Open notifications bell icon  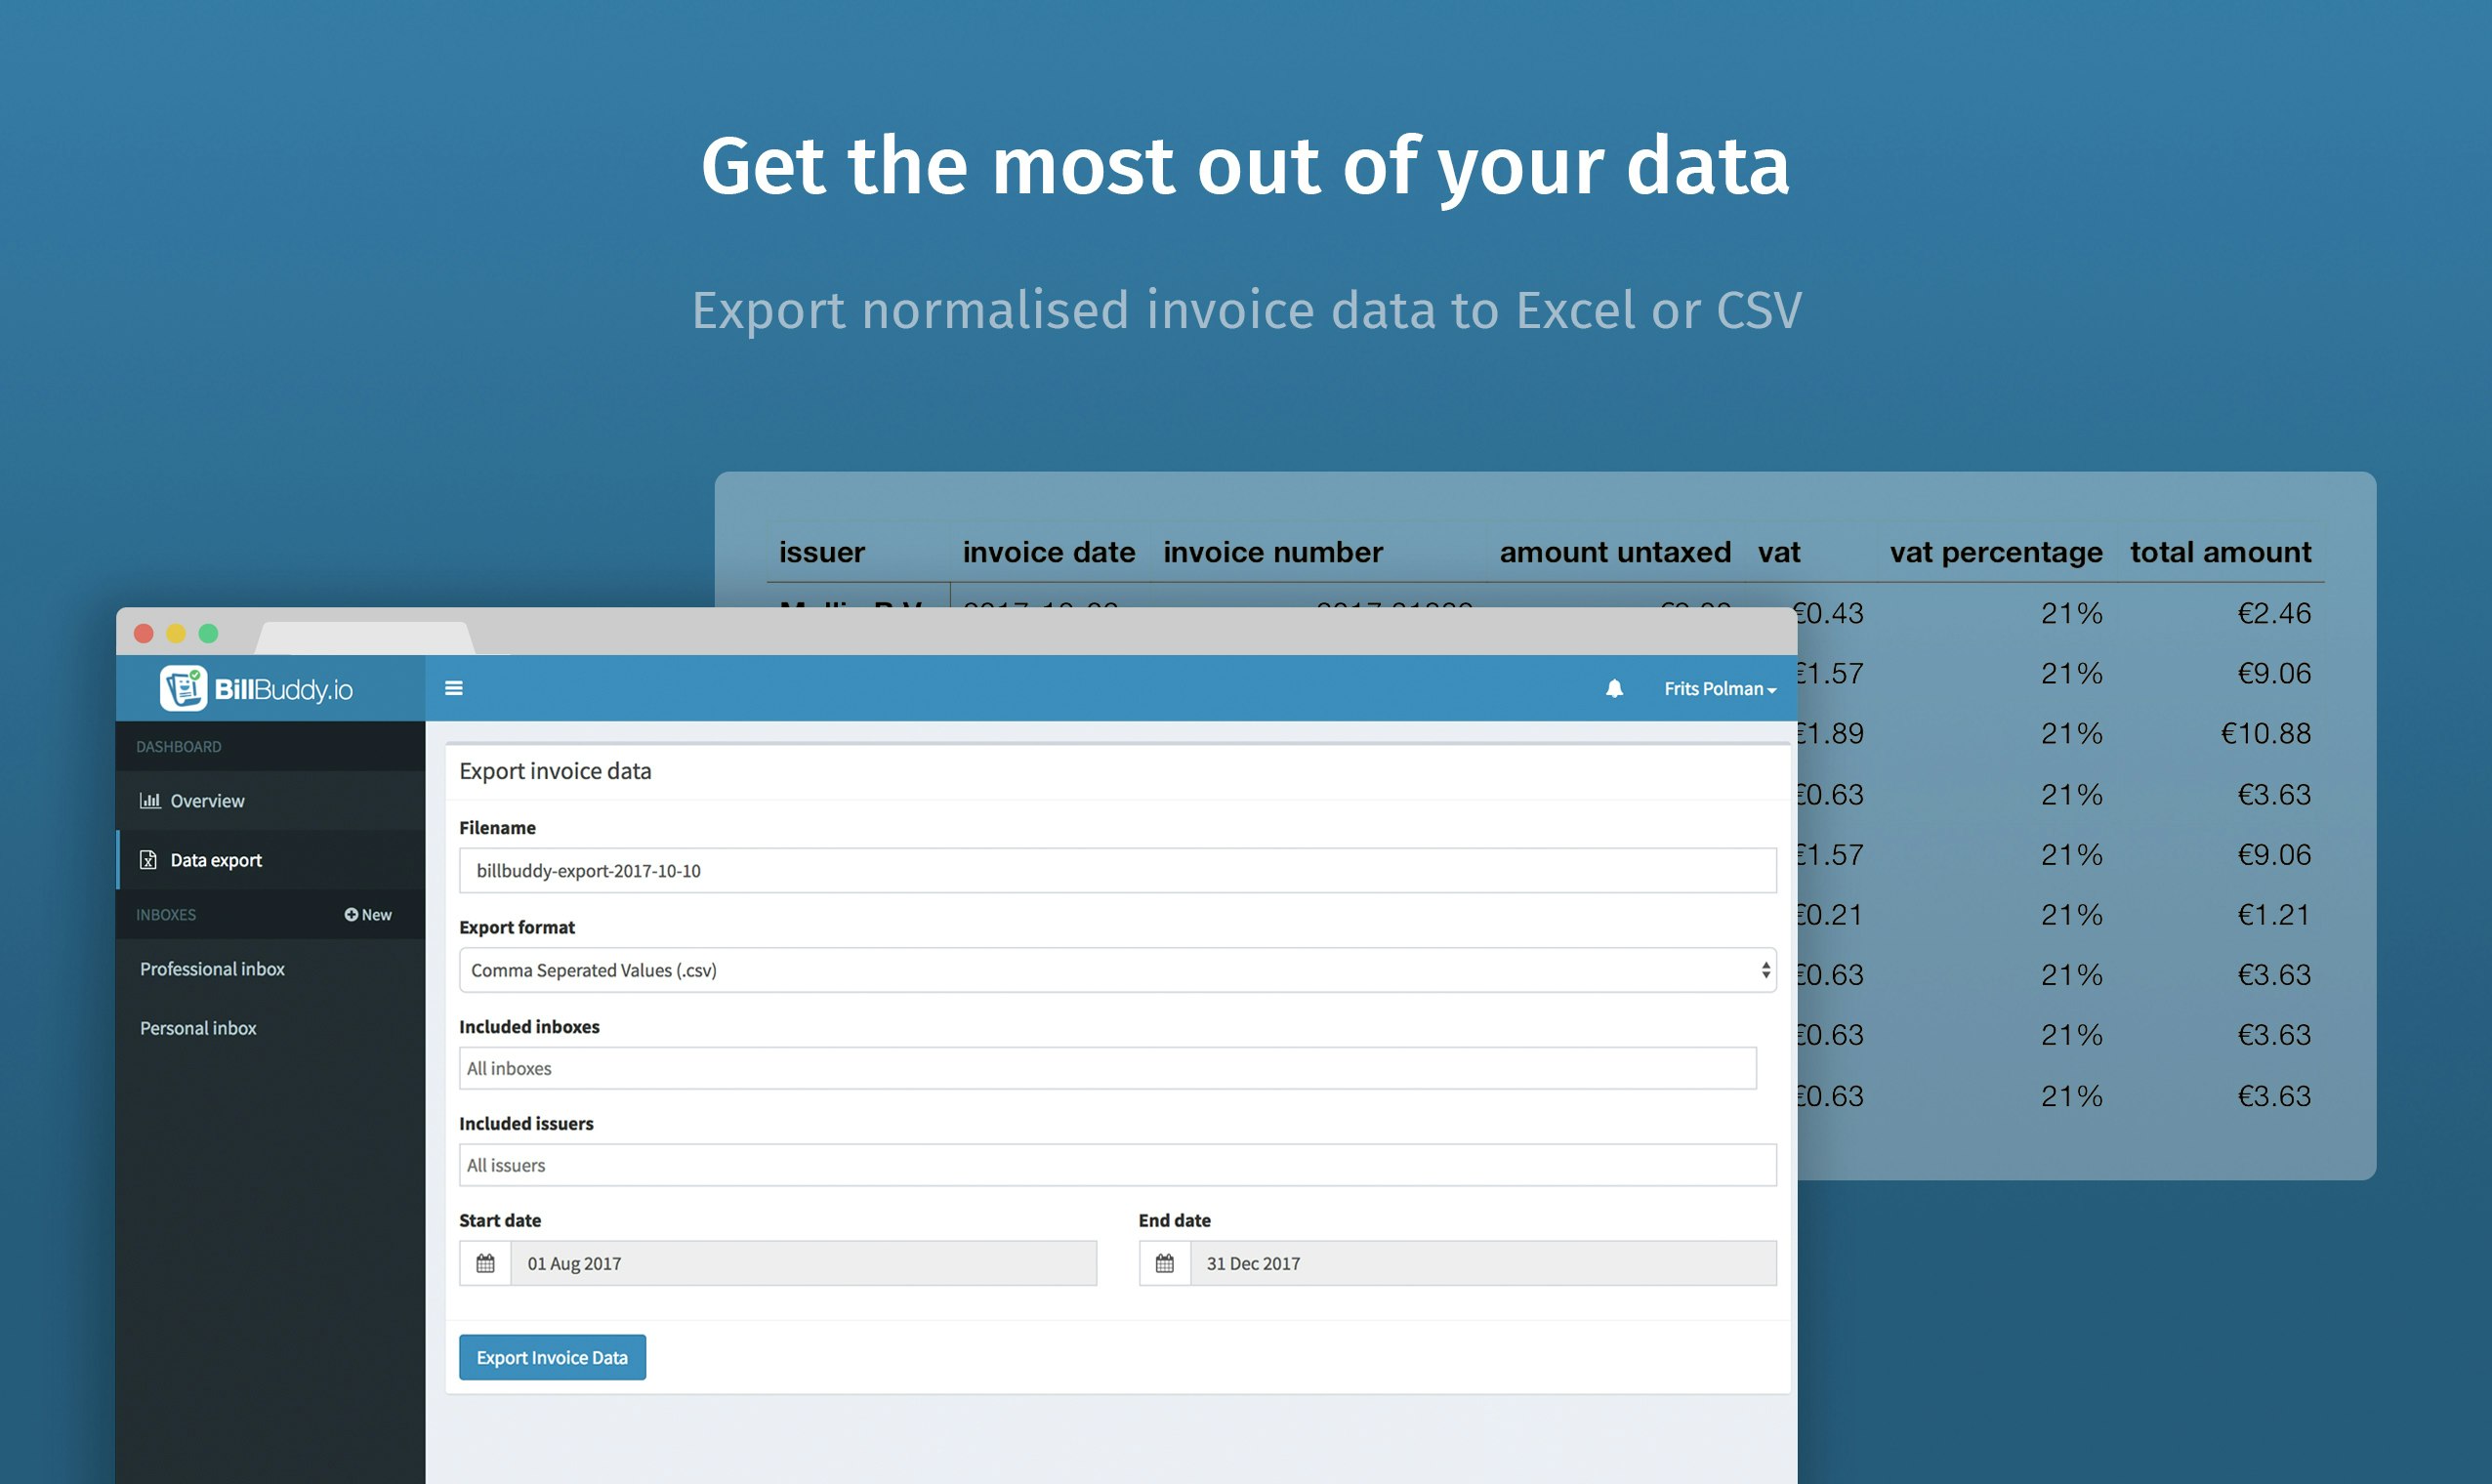[x=1614, y=688]
